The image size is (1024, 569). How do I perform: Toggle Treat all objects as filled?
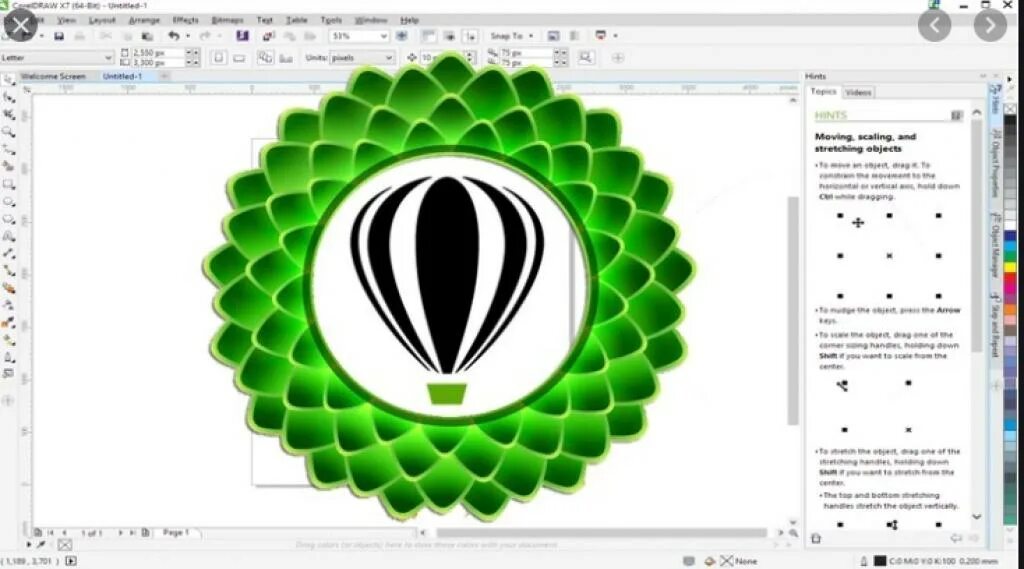pyautogui.click(x=585, y=57)
